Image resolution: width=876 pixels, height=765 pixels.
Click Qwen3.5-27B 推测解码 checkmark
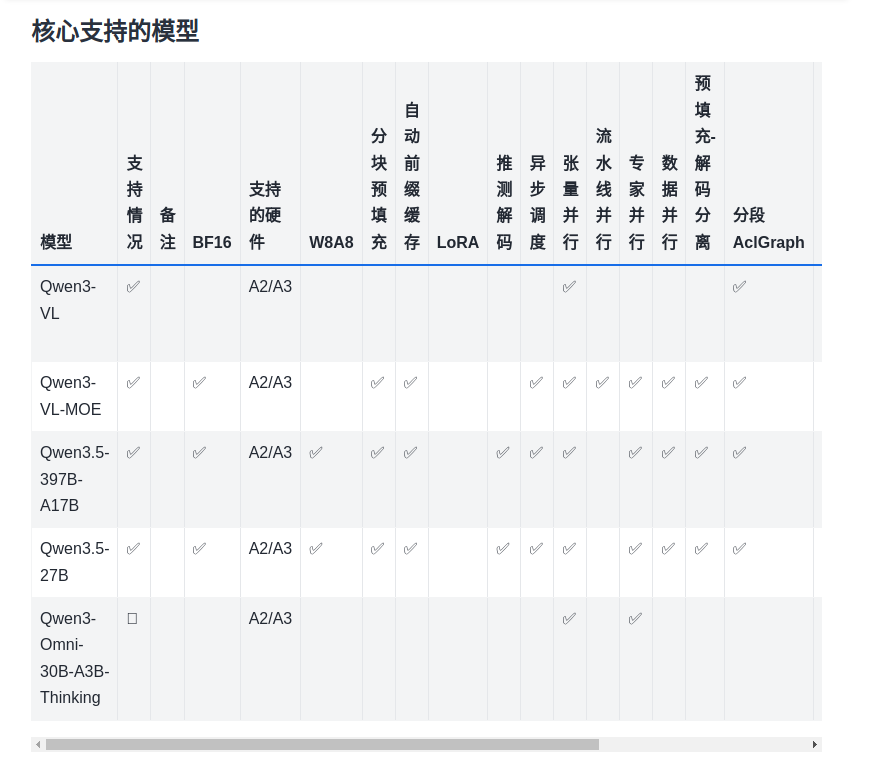click(x=502, y=549)
